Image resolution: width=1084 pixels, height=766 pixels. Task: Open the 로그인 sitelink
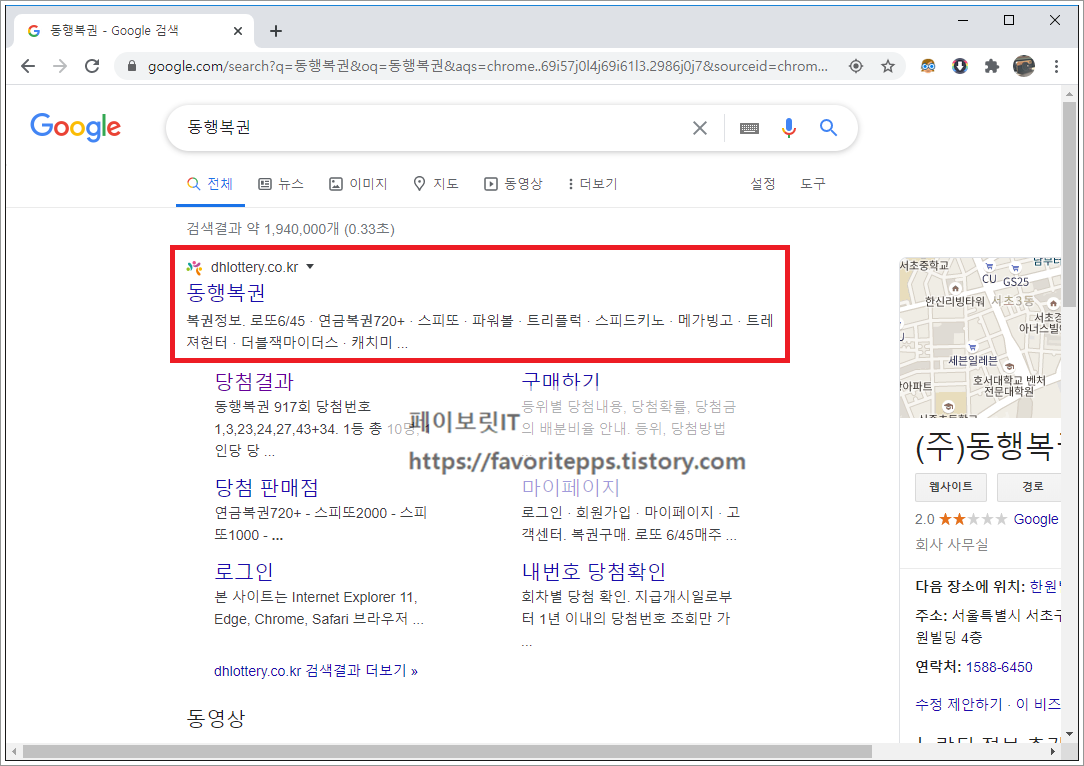click(x=244, y=572)
